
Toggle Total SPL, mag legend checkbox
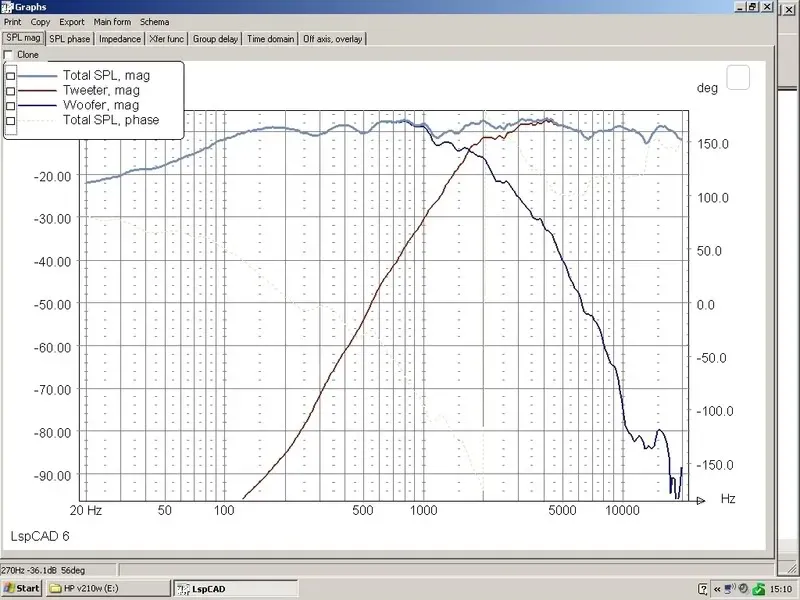[11, 76]
